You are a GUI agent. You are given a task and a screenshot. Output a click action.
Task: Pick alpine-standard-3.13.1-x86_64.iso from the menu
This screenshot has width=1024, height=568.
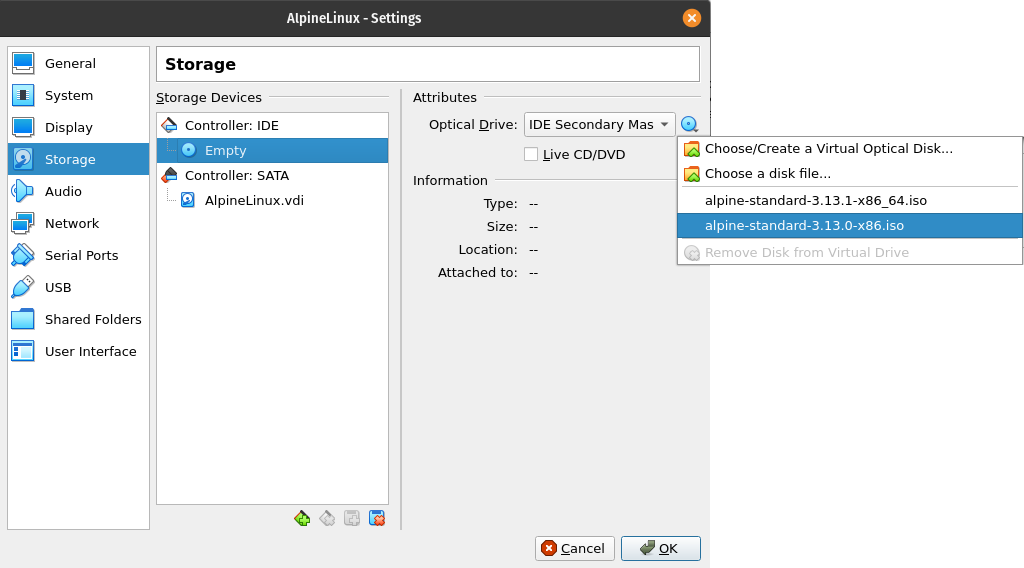point(850,200)
